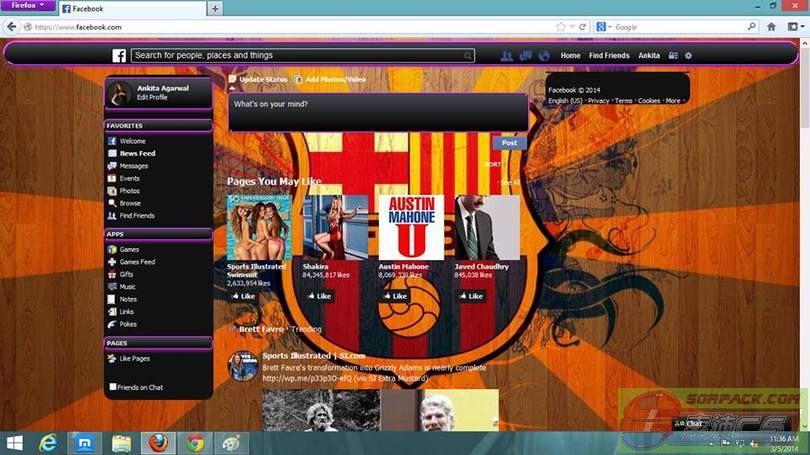The height and width of the screenshot is (455, 810).
Task: Open the messages icon in top bar
Action: pyautogui.click(x=525, y=56)
